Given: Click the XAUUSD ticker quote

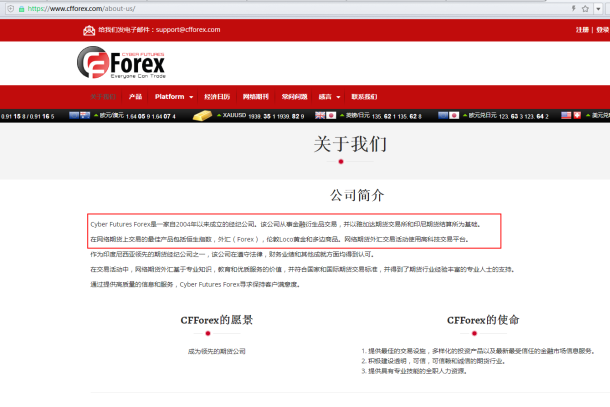Looking at the screenshot, I should click(x=263, y=116).
